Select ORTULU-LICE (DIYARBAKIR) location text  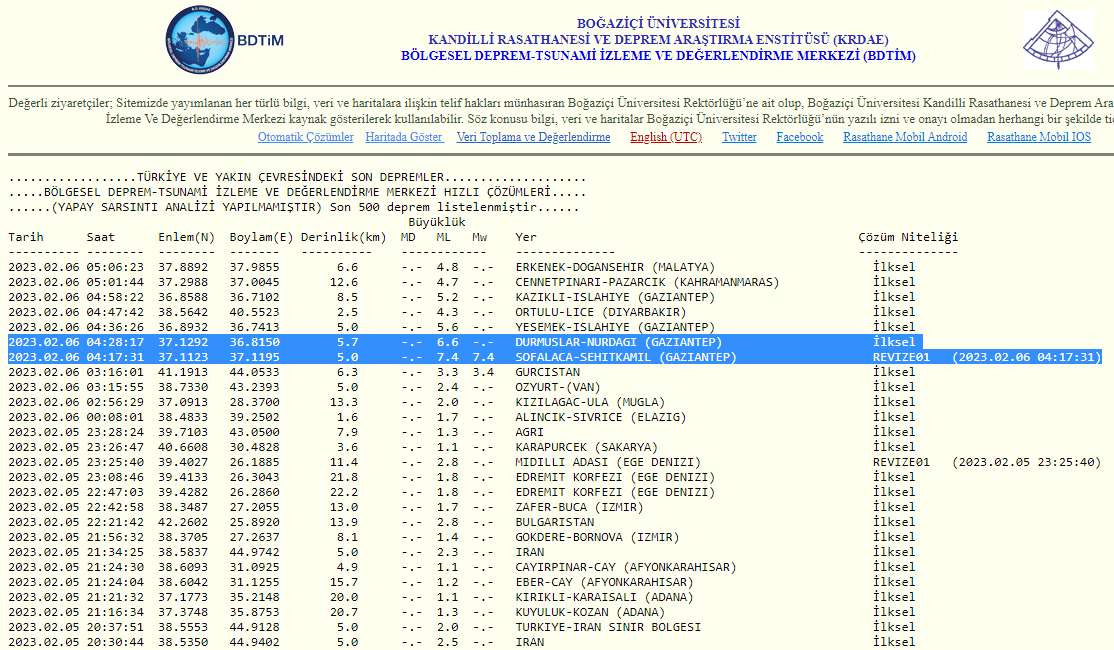pyautogui.click(x=601, y=312)
